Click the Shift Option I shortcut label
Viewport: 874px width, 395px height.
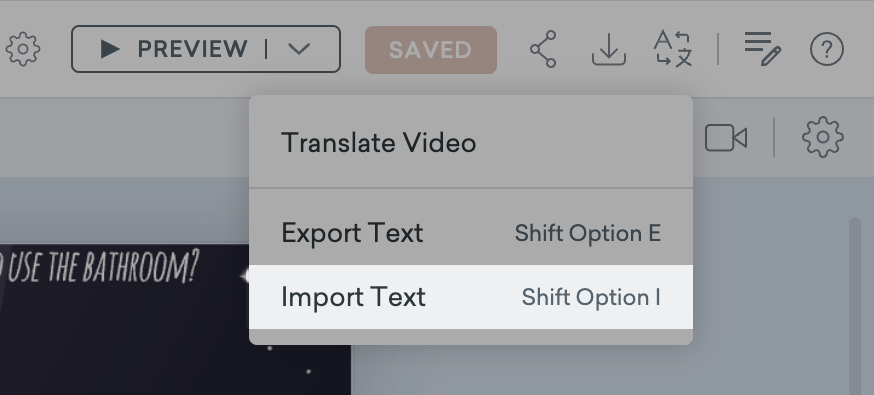tap(591, 298)
